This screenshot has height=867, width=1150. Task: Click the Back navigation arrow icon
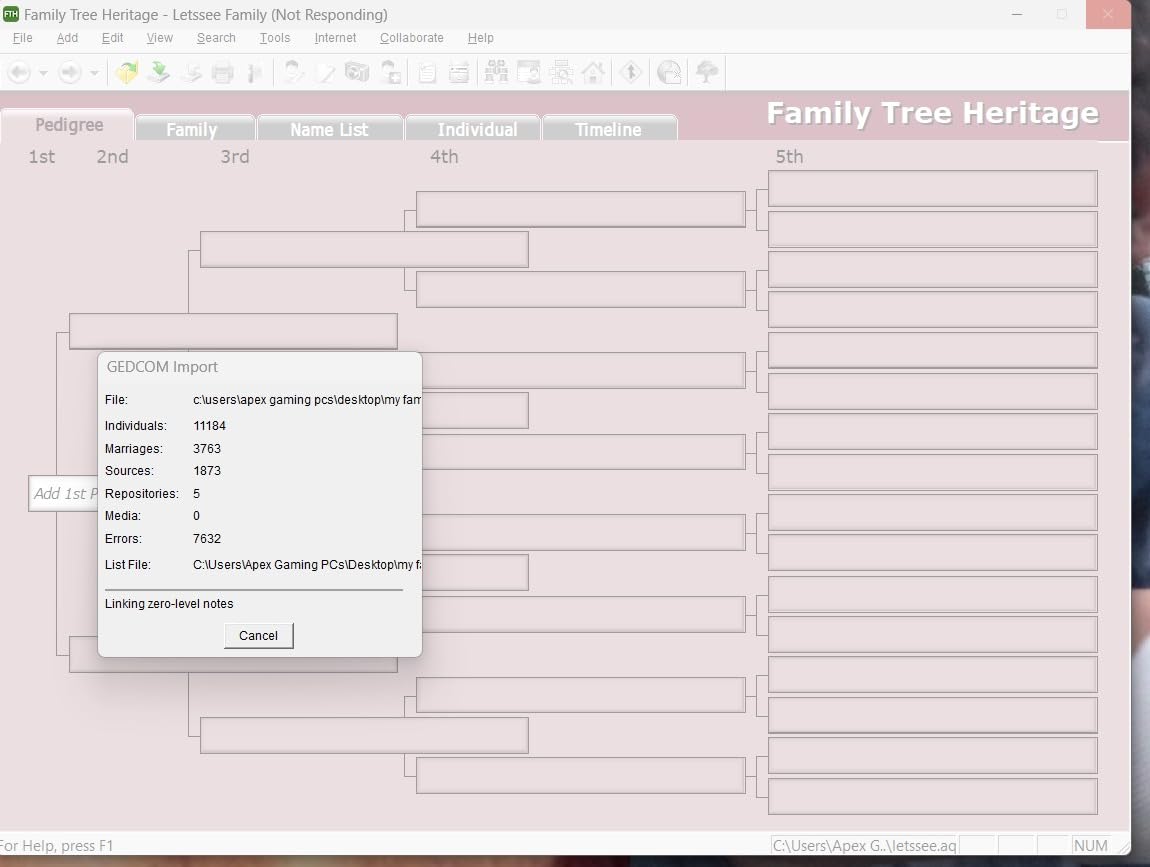tap(19, 73)
